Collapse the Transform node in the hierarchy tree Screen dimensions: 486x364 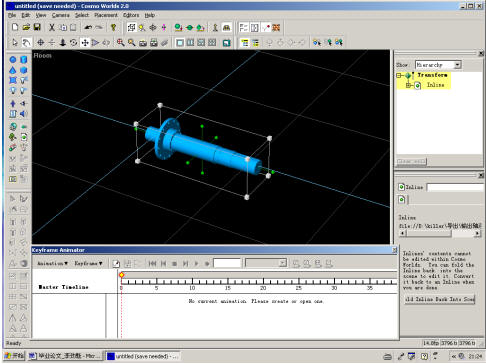click(399, 75)
